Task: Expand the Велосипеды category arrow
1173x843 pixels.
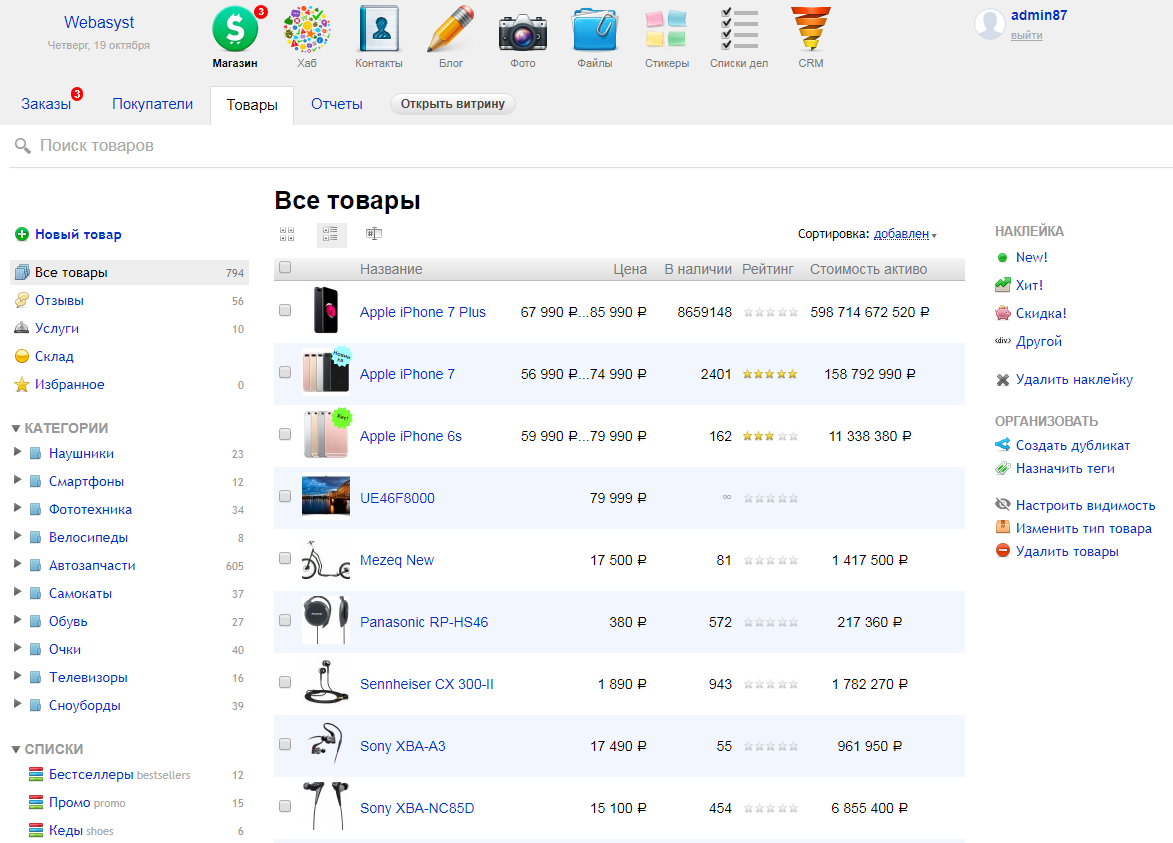Action: click(x=17, y=536)
